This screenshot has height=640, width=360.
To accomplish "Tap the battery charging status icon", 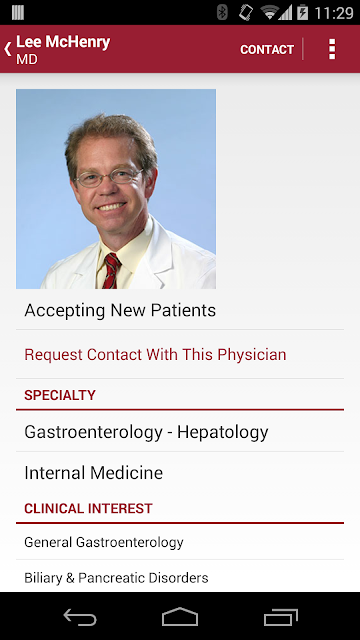I will [302, 12].
